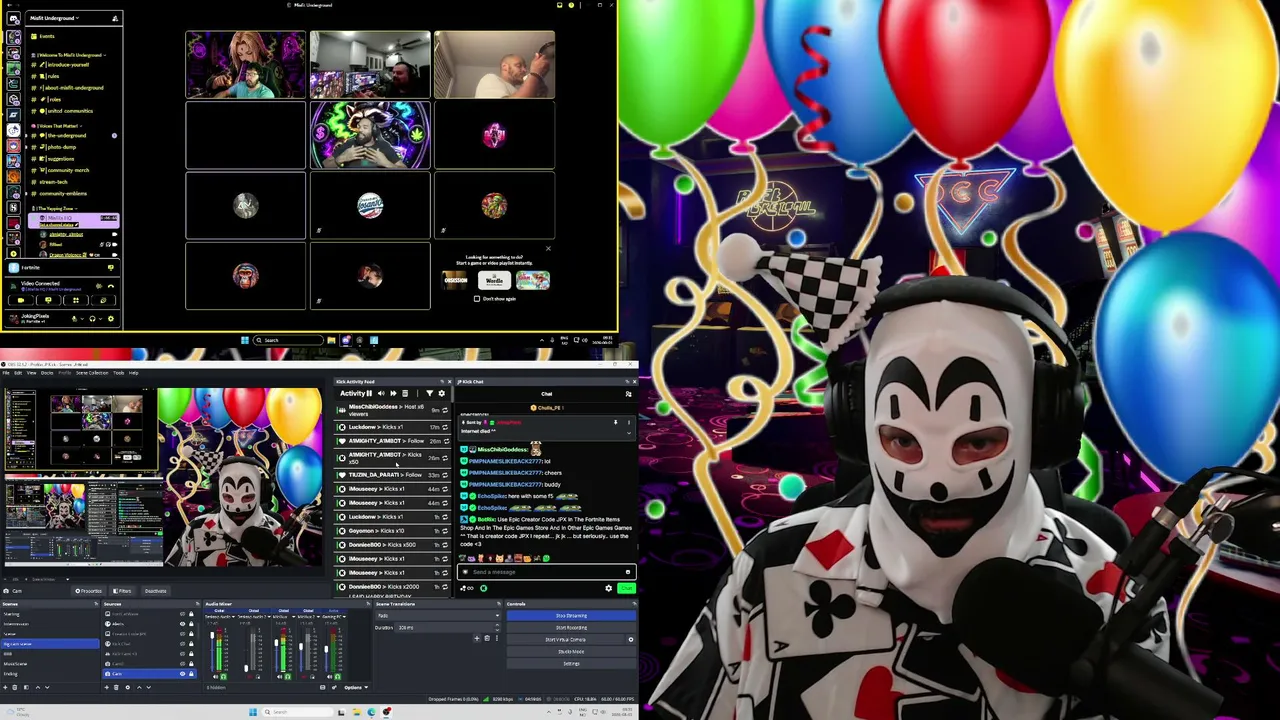Expand the pinned chat message chevron

click(629, 433)
